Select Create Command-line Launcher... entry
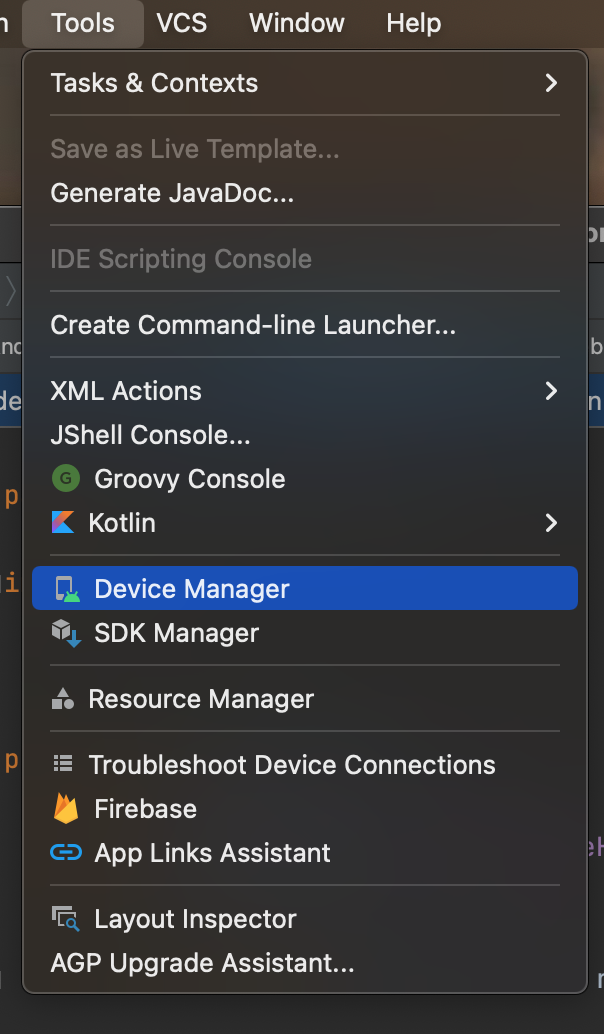The height and width of the screenshot is (1034, 604). tap(253, 325)
